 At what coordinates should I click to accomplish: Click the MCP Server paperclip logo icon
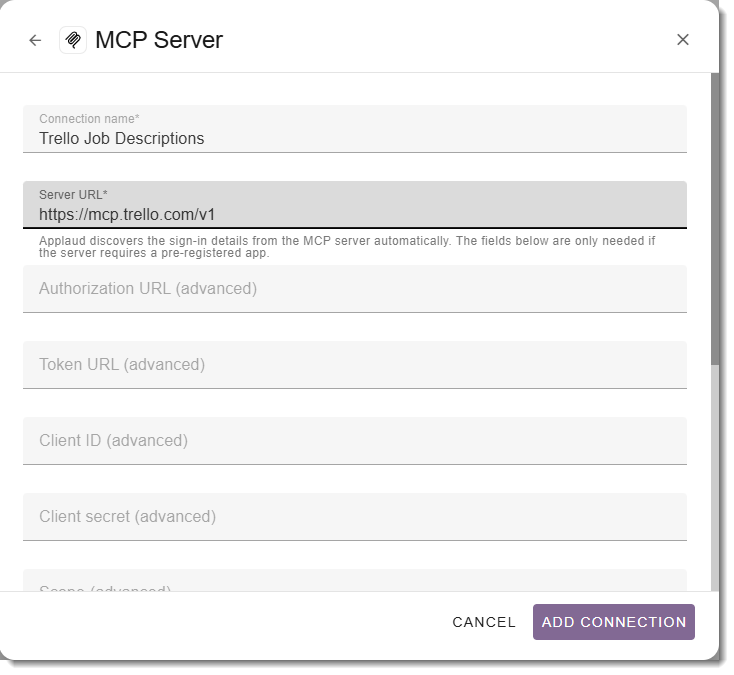[x=73, y=40]
